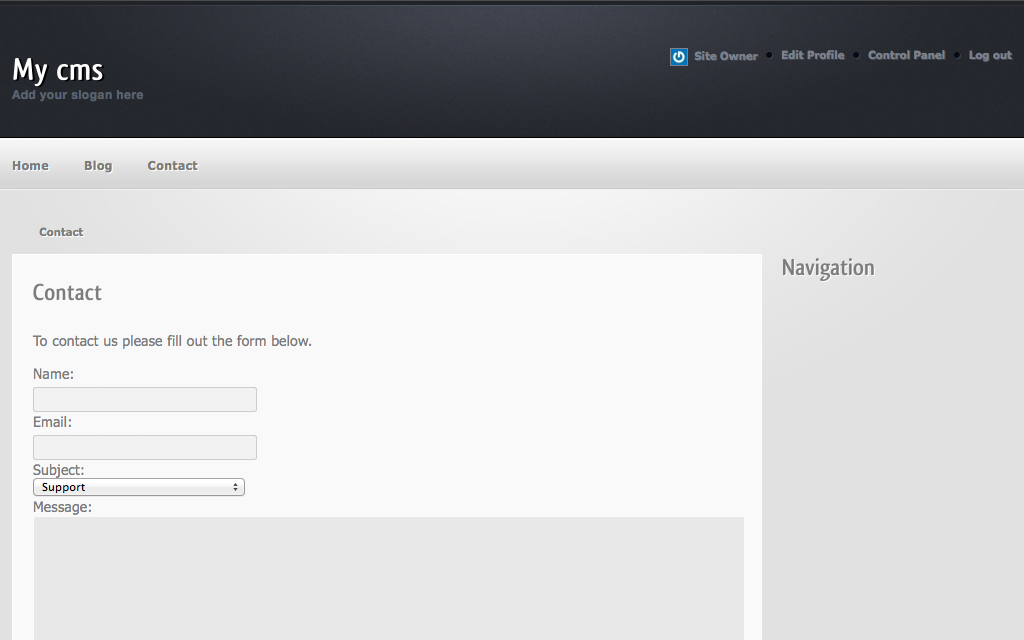
Task: Focus the Email input field
Action: [144, 446]
